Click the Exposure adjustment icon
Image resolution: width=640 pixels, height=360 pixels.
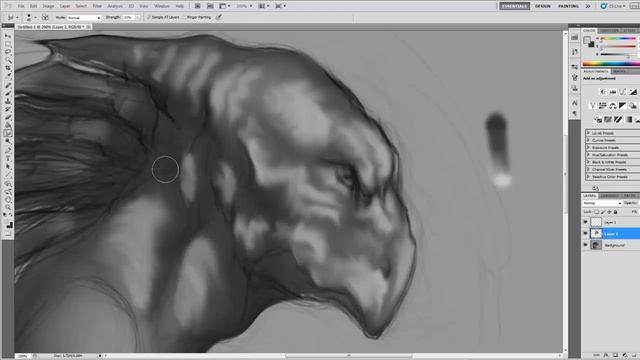pos(633,91)
